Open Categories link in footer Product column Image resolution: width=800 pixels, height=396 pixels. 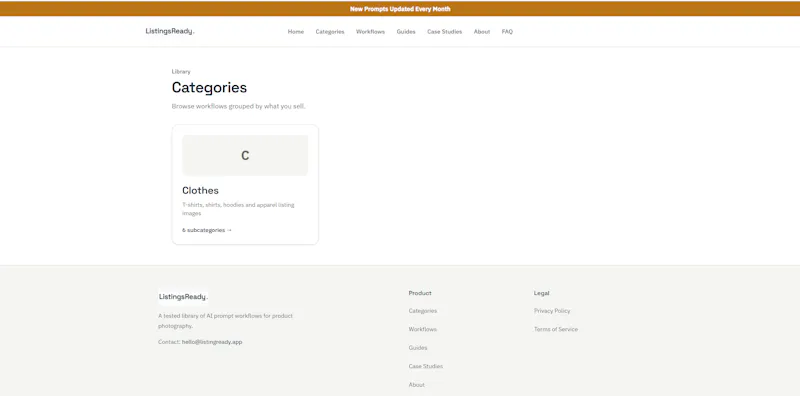tap(423, 311)
